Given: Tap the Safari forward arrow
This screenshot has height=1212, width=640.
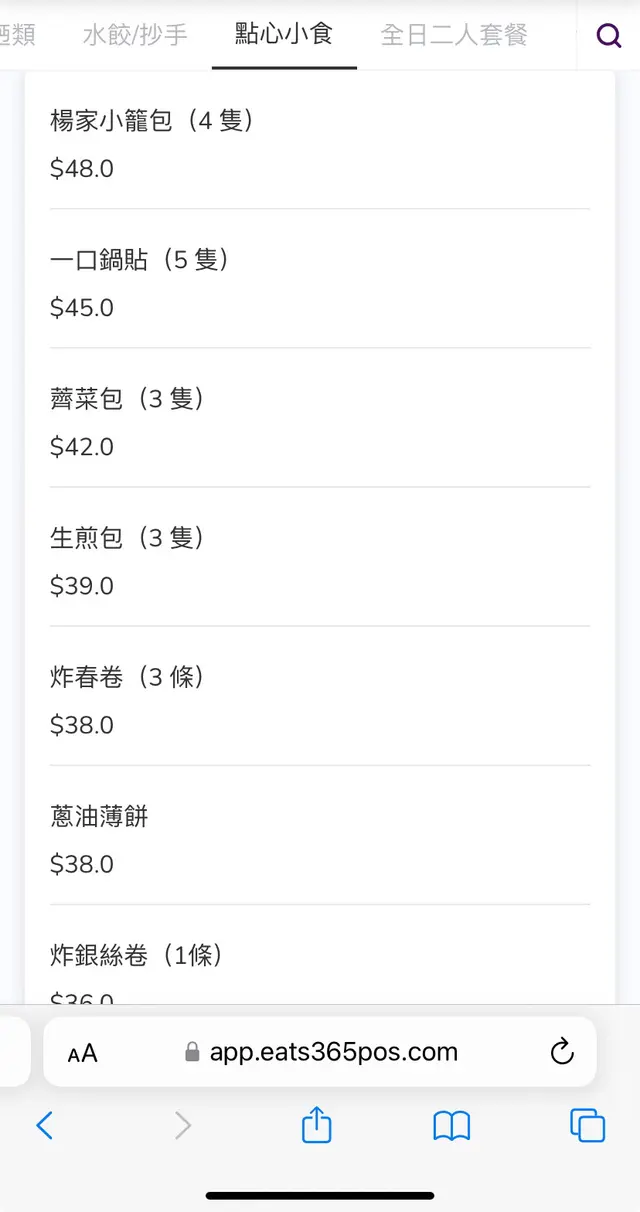Looking at the screenshot, I should point(182,1126).
